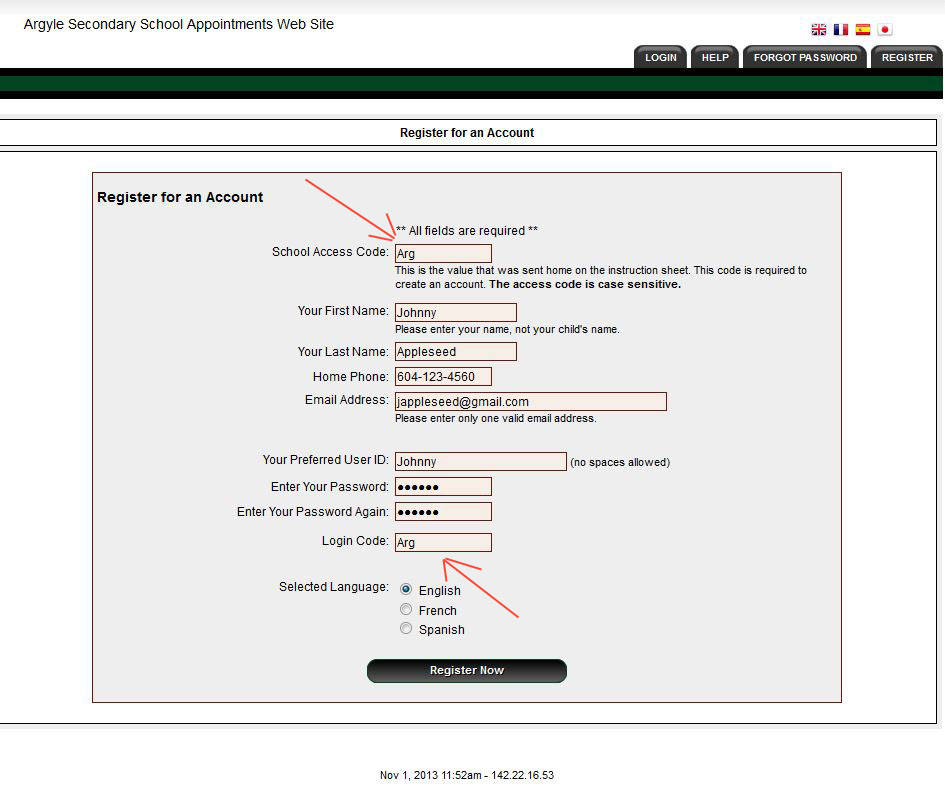
Task: Choose French as selected language
Action: (406, 610)
